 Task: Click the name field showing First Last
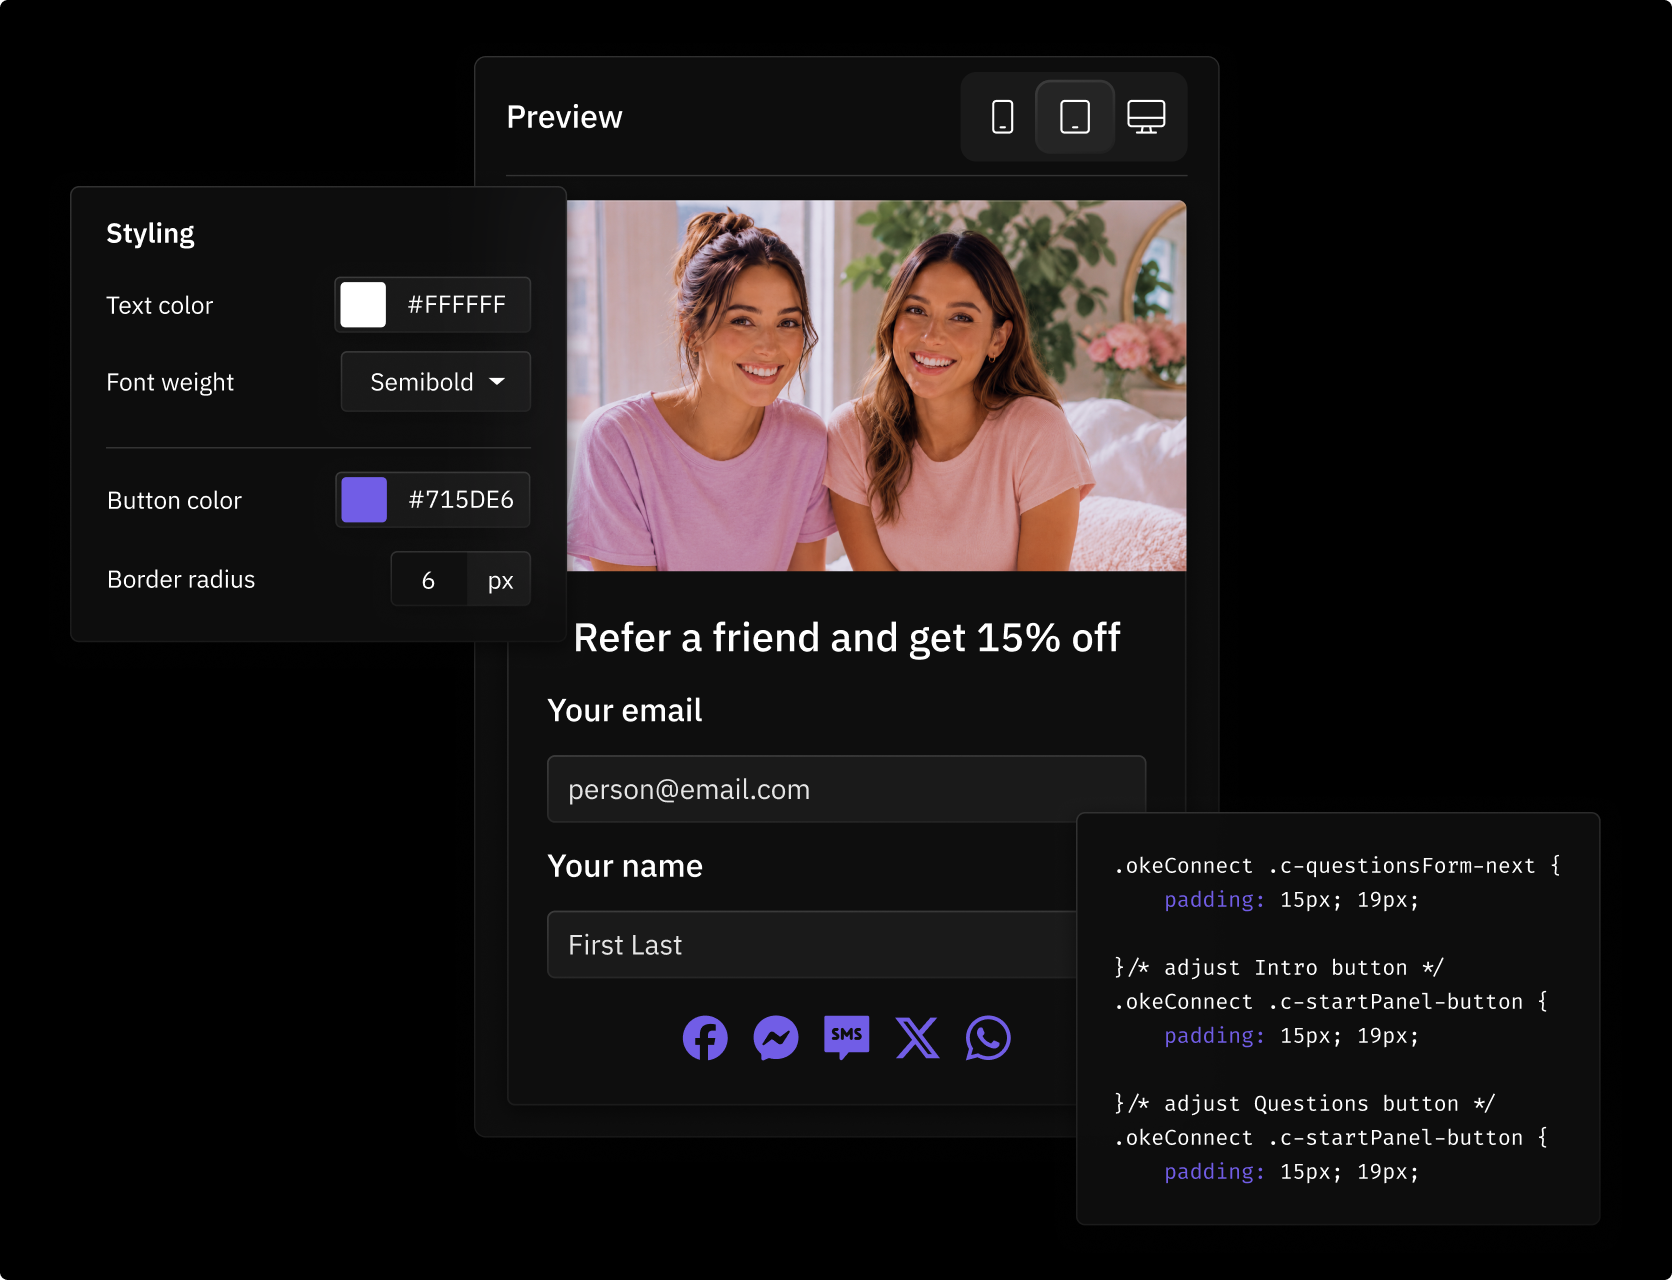coord(812,944)
